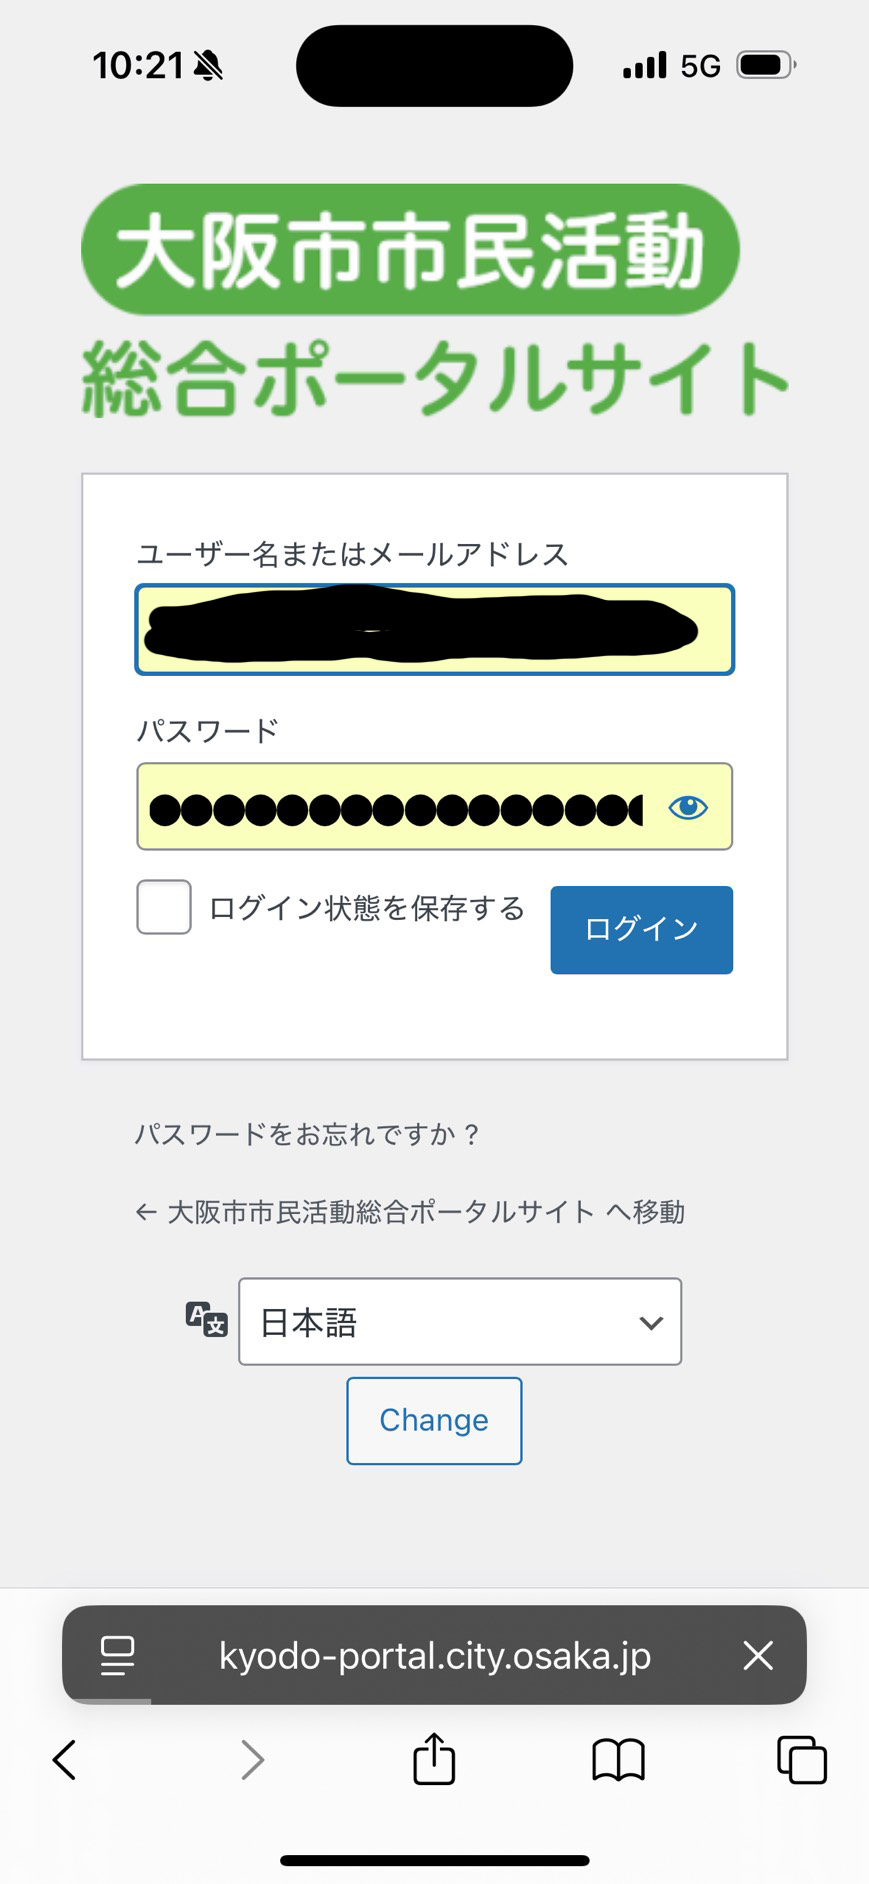869x1884 pixels.
Task: Tap the Safari forward arrow
Action: pyautogui.click(x=252, y=1760)
